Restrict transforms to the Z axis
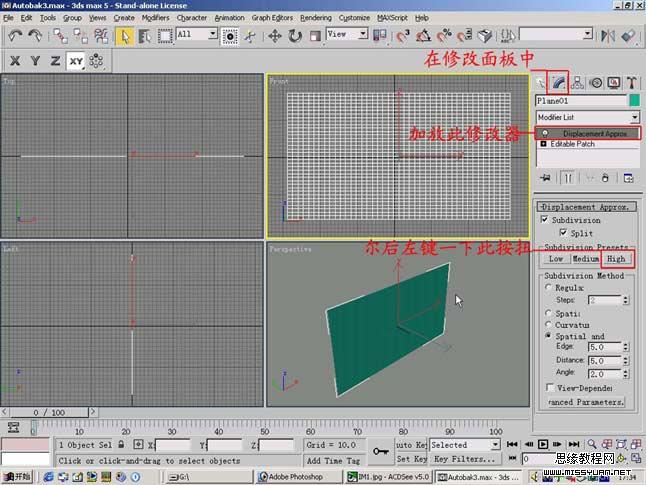The image size is (646, 485). click(x=56, y=61)
